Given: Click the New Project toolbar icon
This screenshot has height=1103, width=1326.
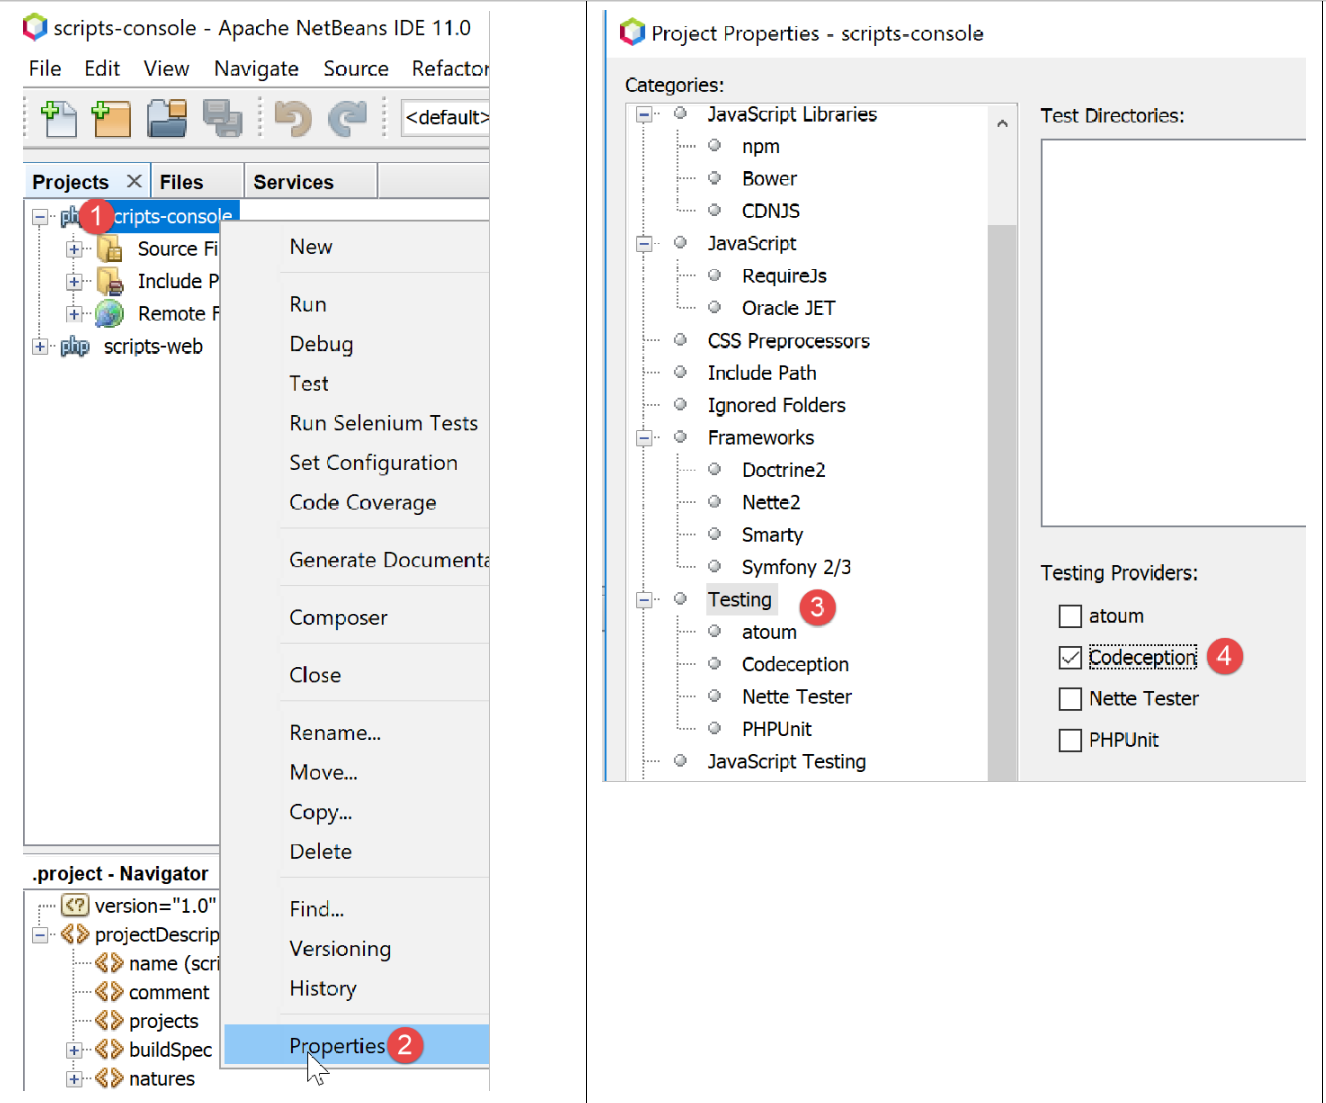Looking at the screenshot, I should pos(111,118).
